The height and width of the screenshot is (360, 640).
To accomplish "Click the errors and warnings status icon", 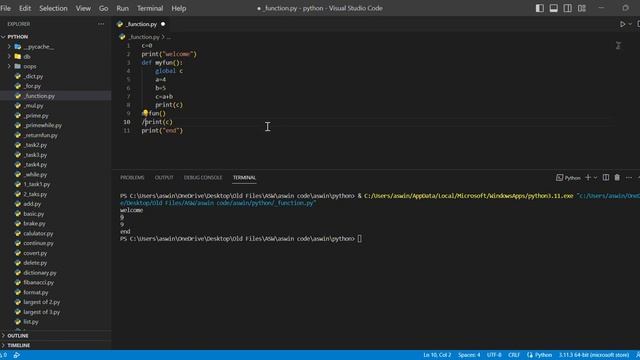I will (4, 355).
